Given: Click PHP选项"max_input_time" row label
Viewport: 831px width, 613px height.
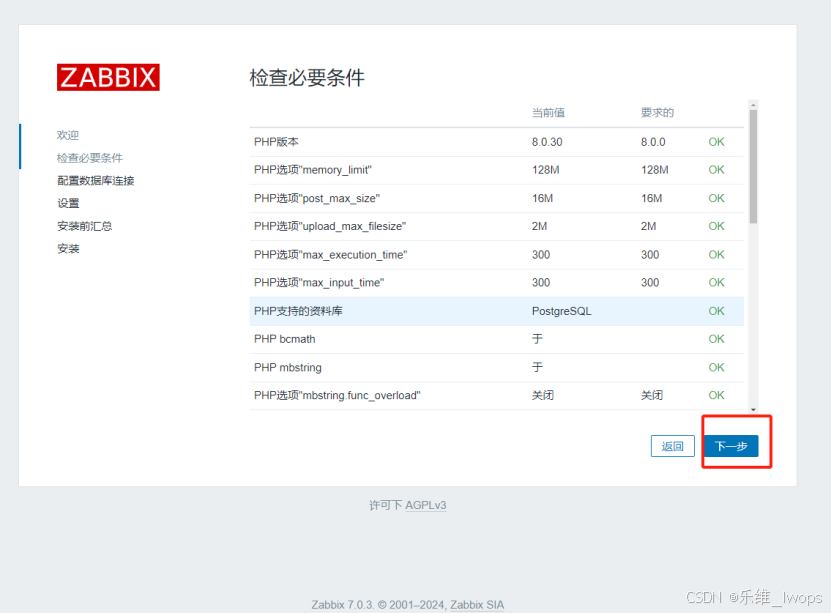Looking at the screenshot, I should [x=319, y=283].
